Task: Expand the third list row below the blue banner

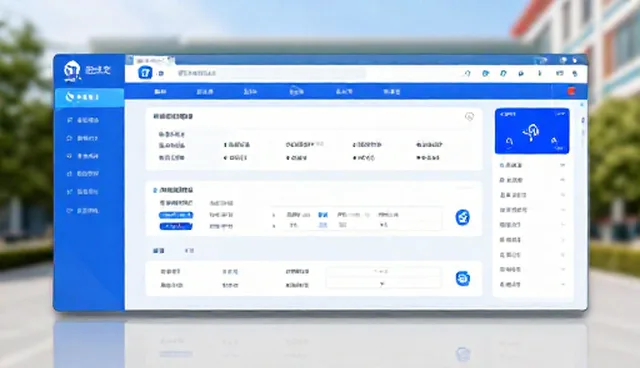Action: [532, 195]
